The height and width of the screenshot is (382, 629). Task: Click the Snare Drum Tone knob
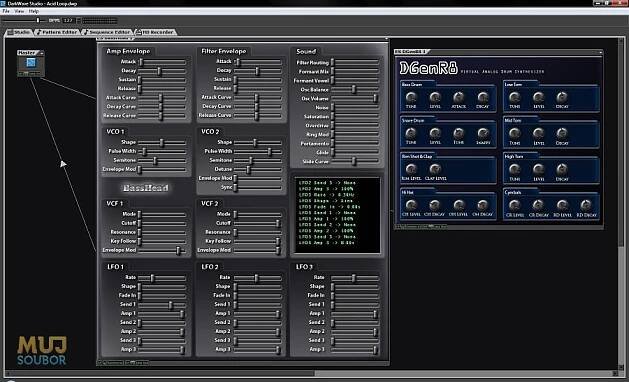[459, 133]
